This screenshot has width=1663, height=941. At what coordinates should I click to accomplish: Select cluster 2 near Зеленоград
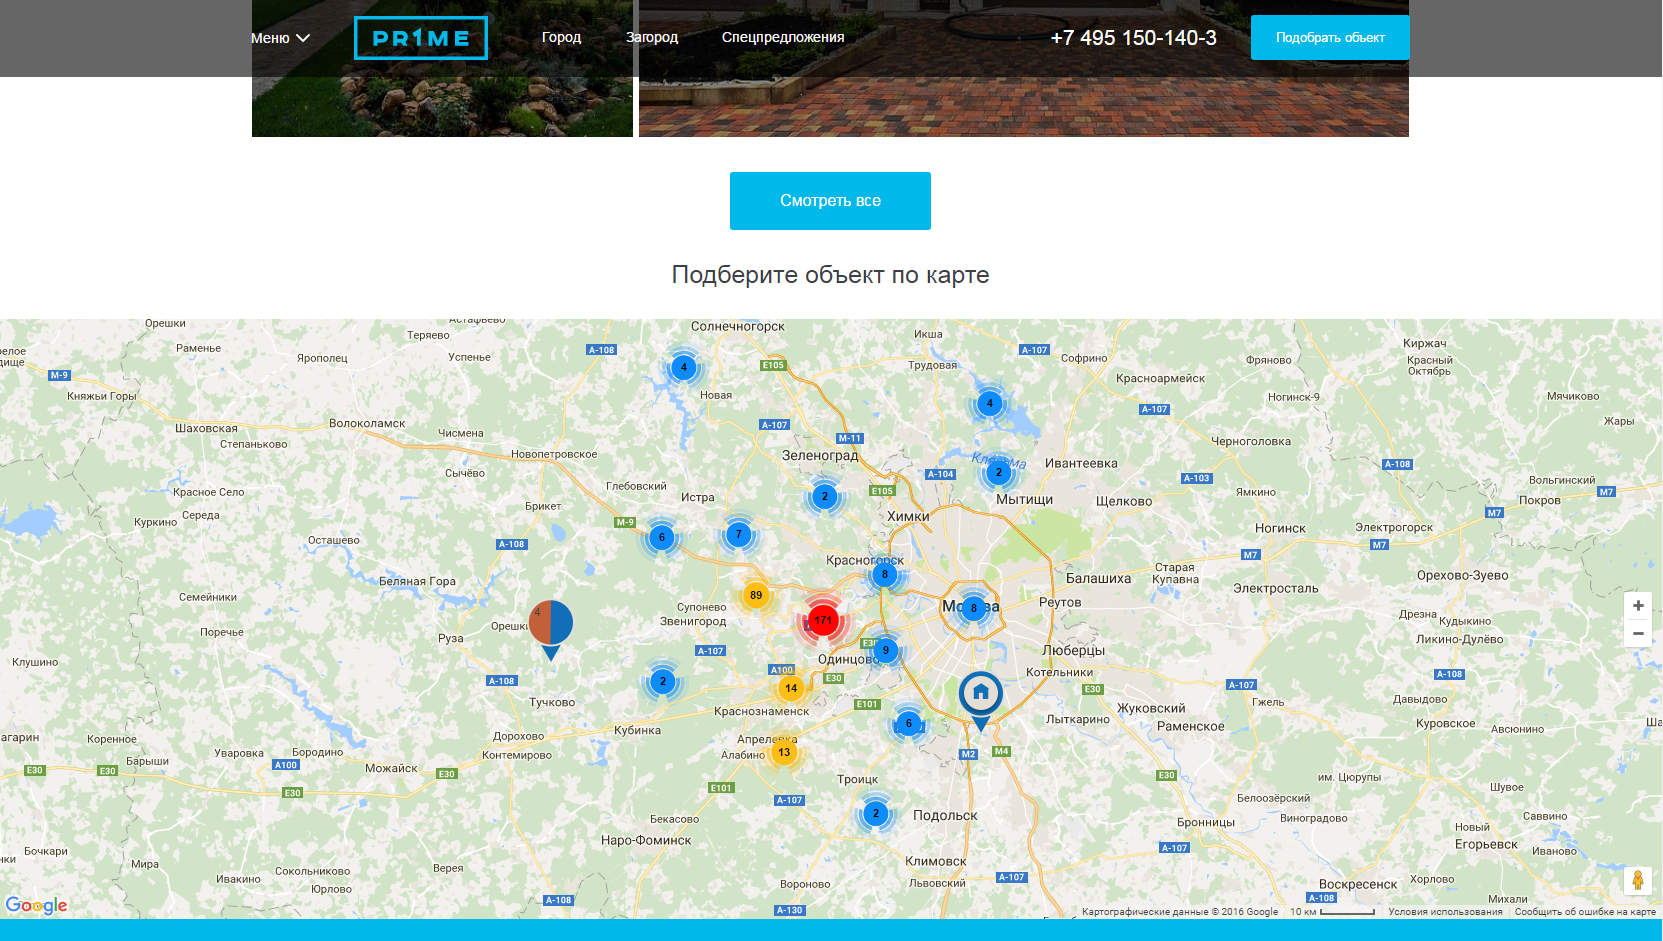coord(825,496)
